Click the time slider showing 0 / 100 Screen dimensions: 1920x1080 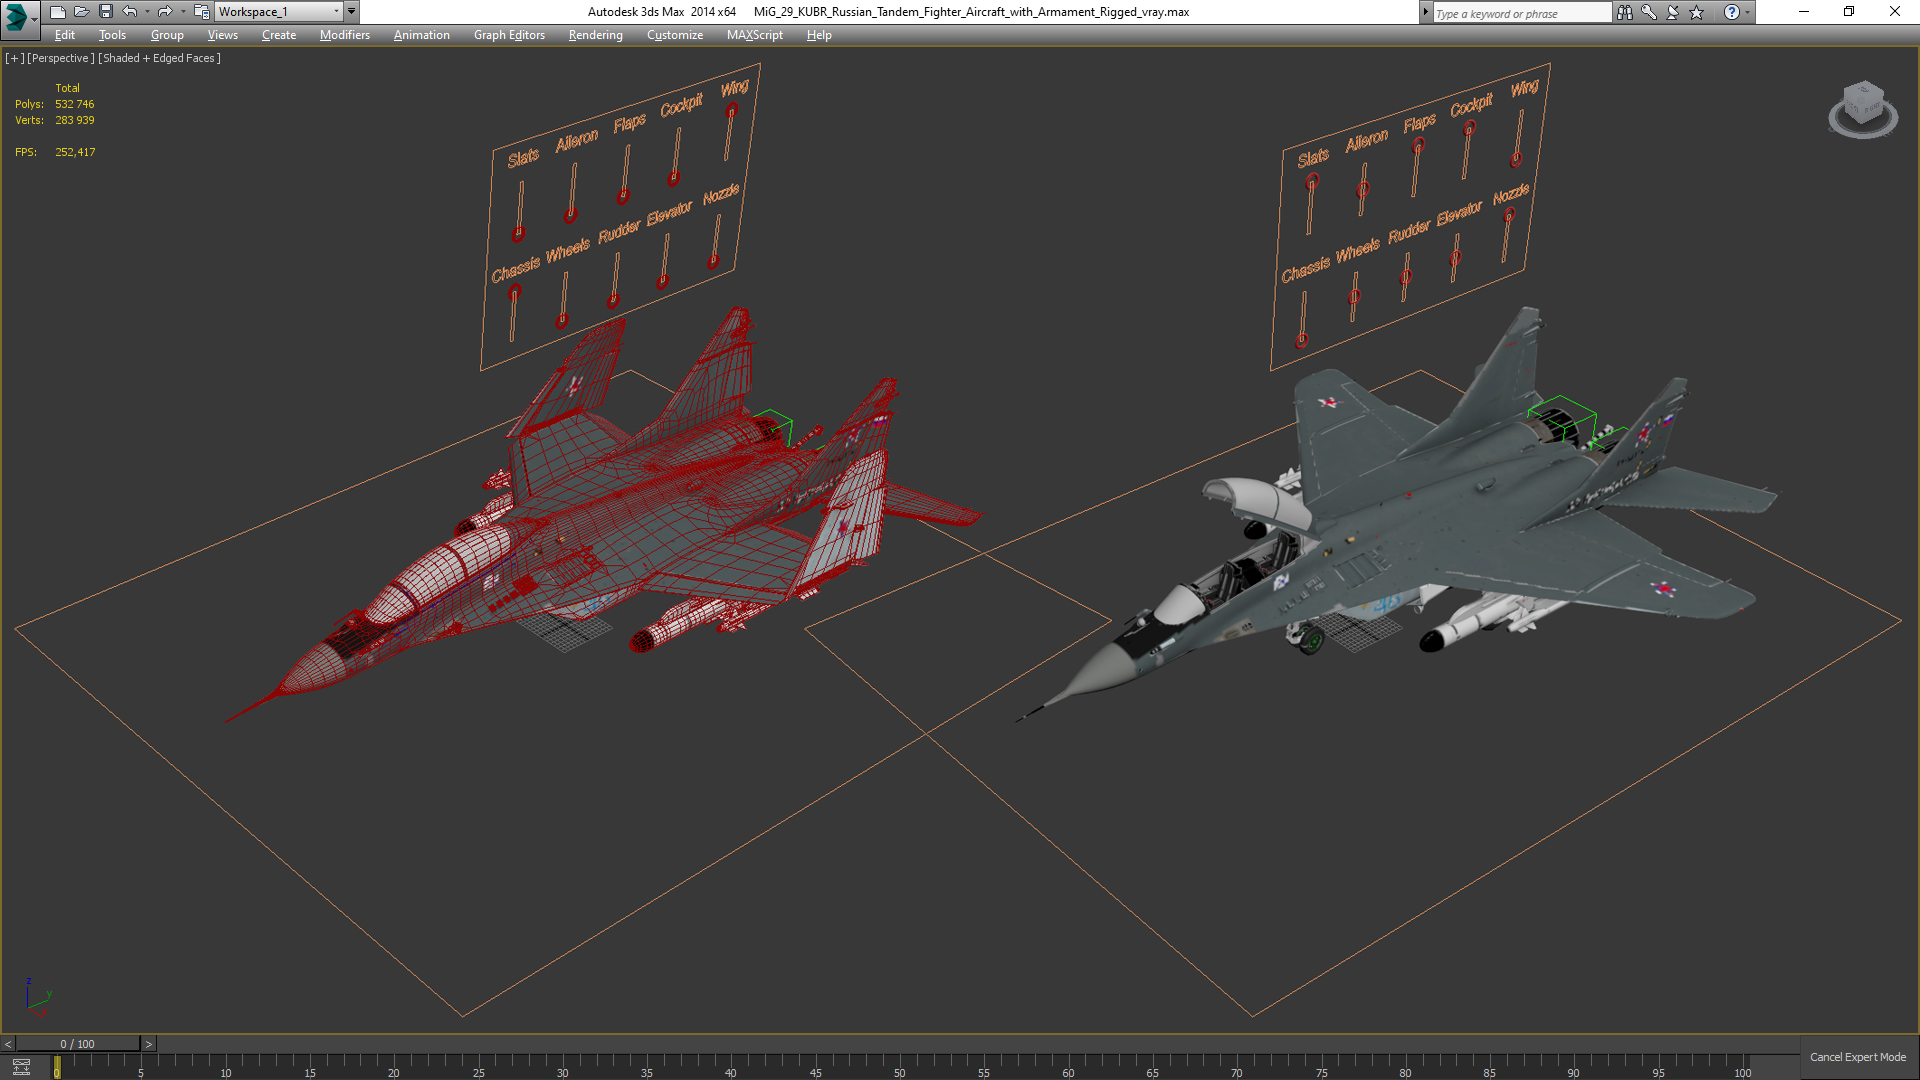pos(78,1044)
